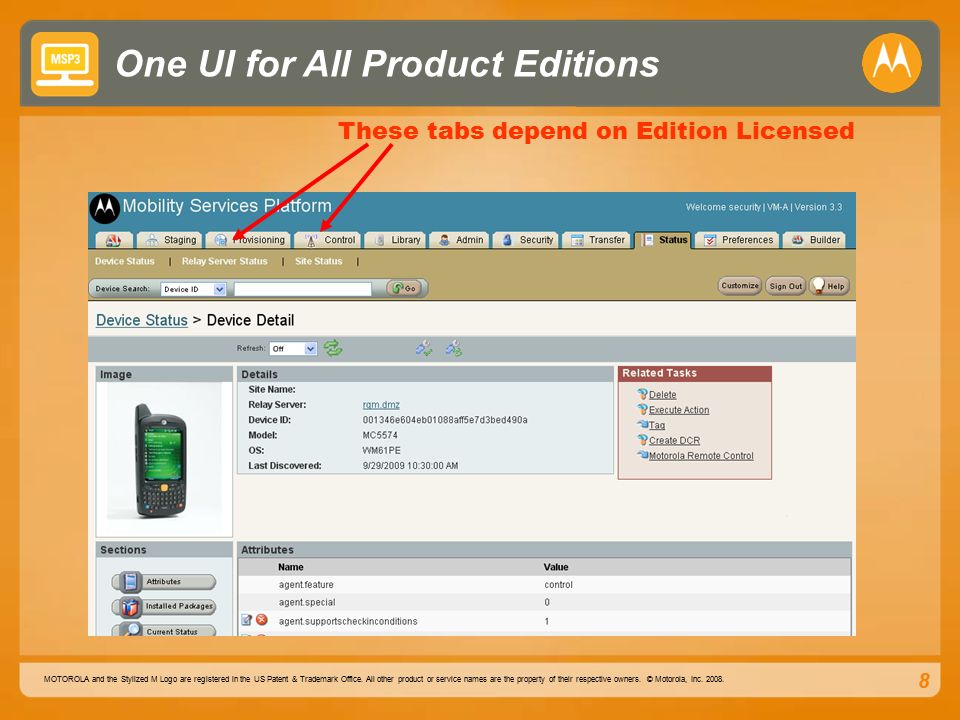
Task: Click the Name column header
Action: click(291, 567)
